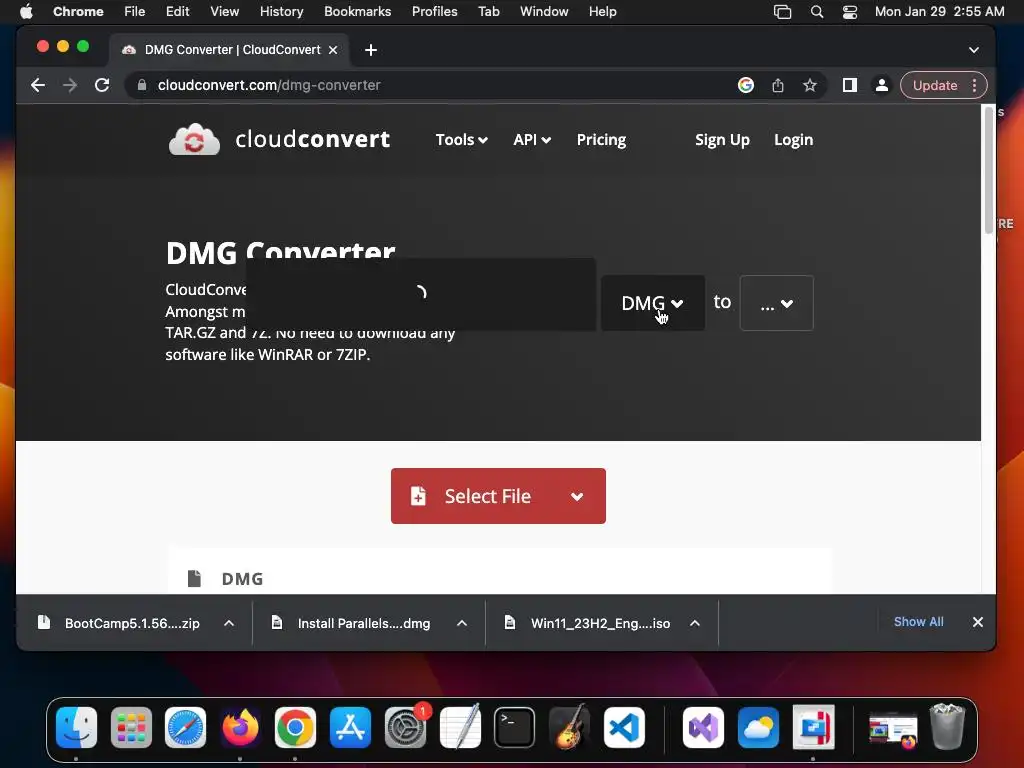
Task: Click the Sign Up link
Action: click(722, 140)
